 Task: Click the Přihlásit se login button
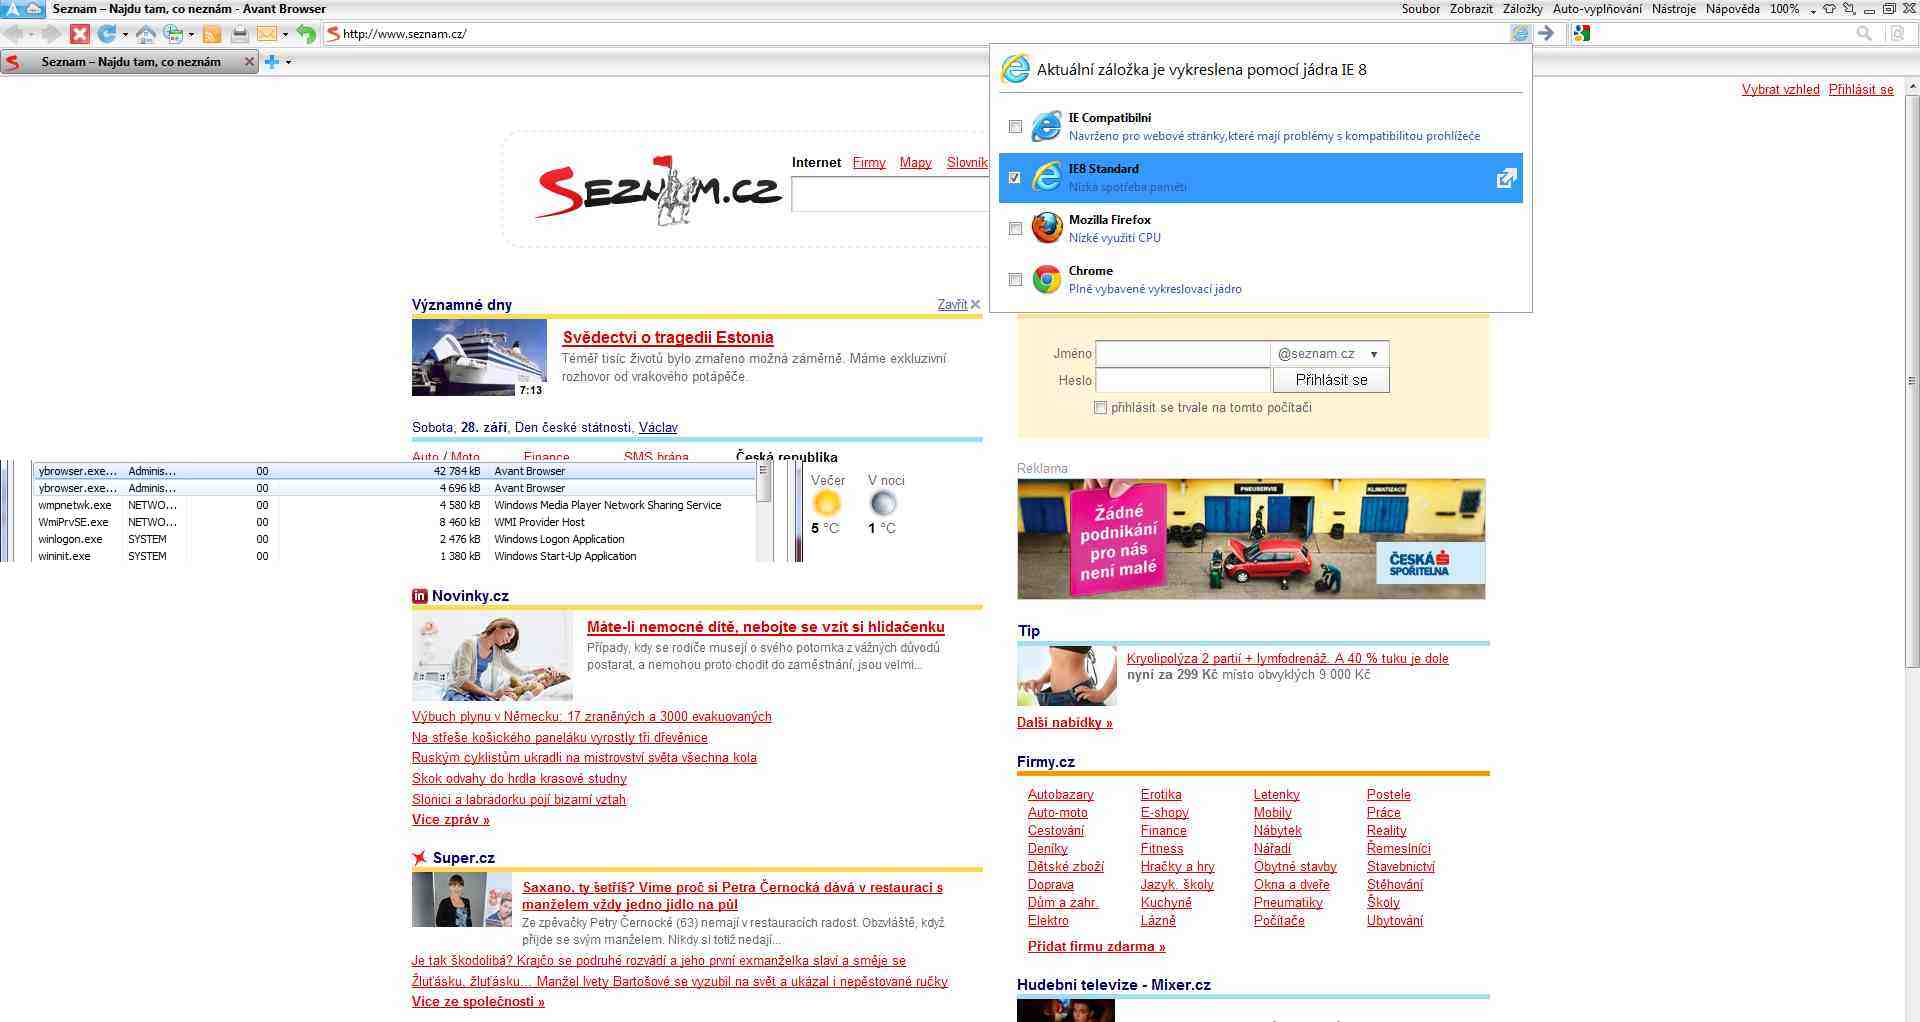pyautogui.click(x=1331, y=380)
